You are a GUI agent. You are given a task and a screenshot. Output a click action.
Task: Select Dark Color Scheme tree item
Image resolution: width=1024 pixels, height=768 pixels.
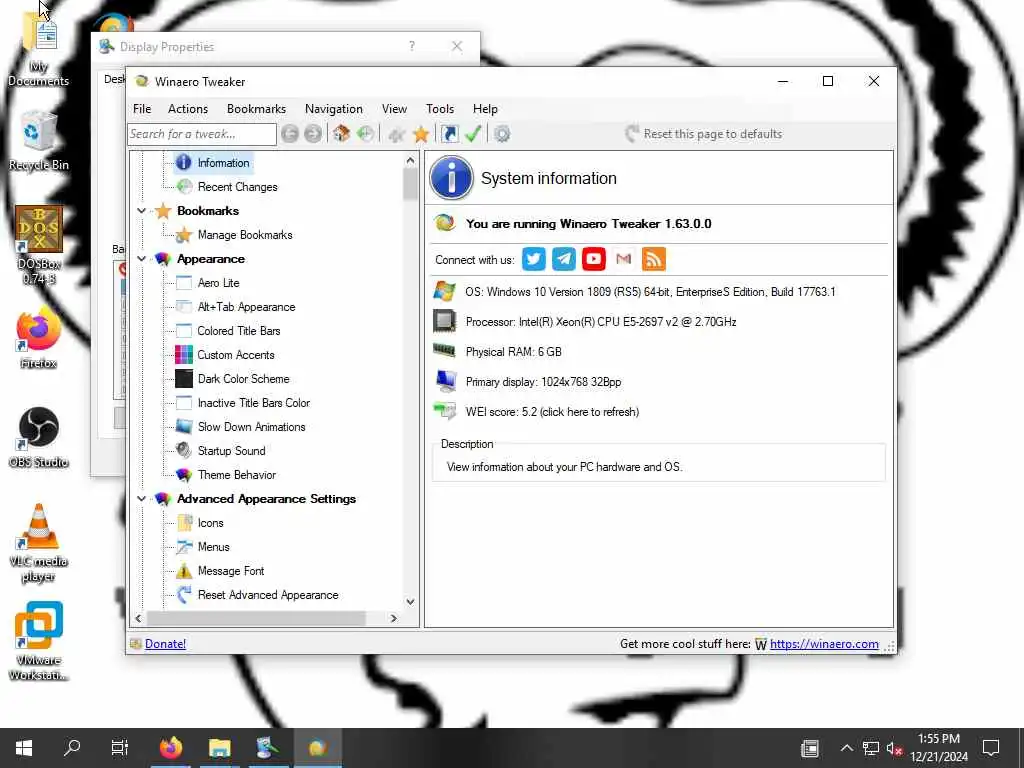tap(244, 379)
